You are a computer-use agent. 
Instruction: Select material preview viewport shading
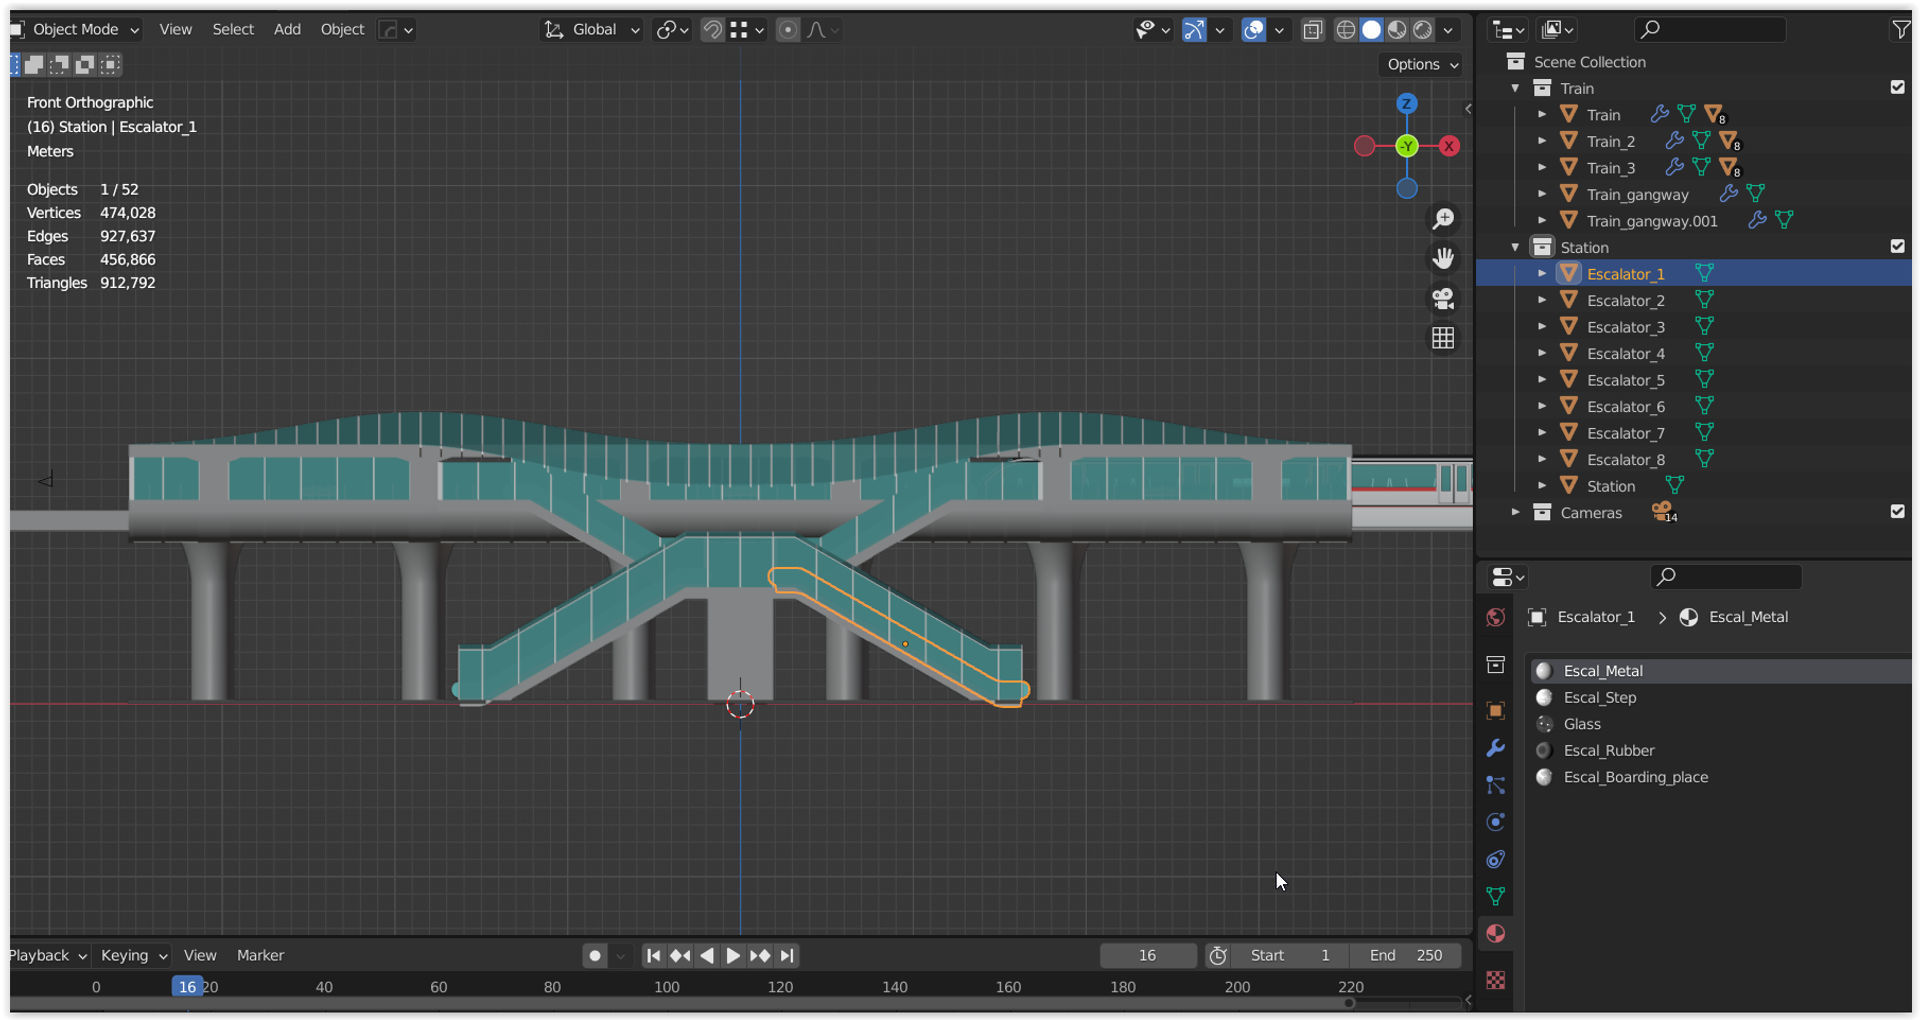(x=1397, y=30)
